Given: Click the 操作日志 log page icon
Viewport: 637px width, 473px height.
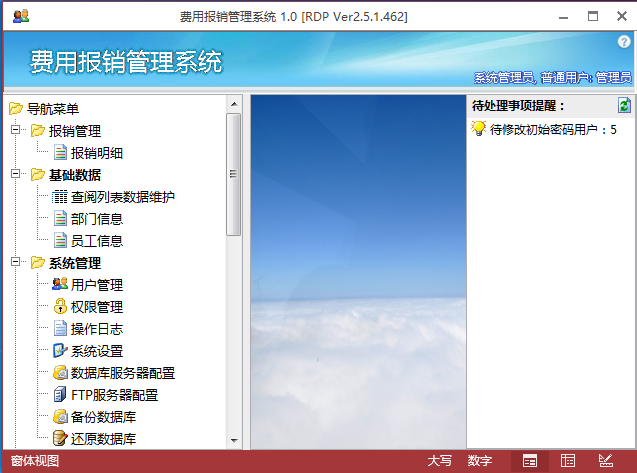Looking at the screenshot, I should (x=60, y=328).
